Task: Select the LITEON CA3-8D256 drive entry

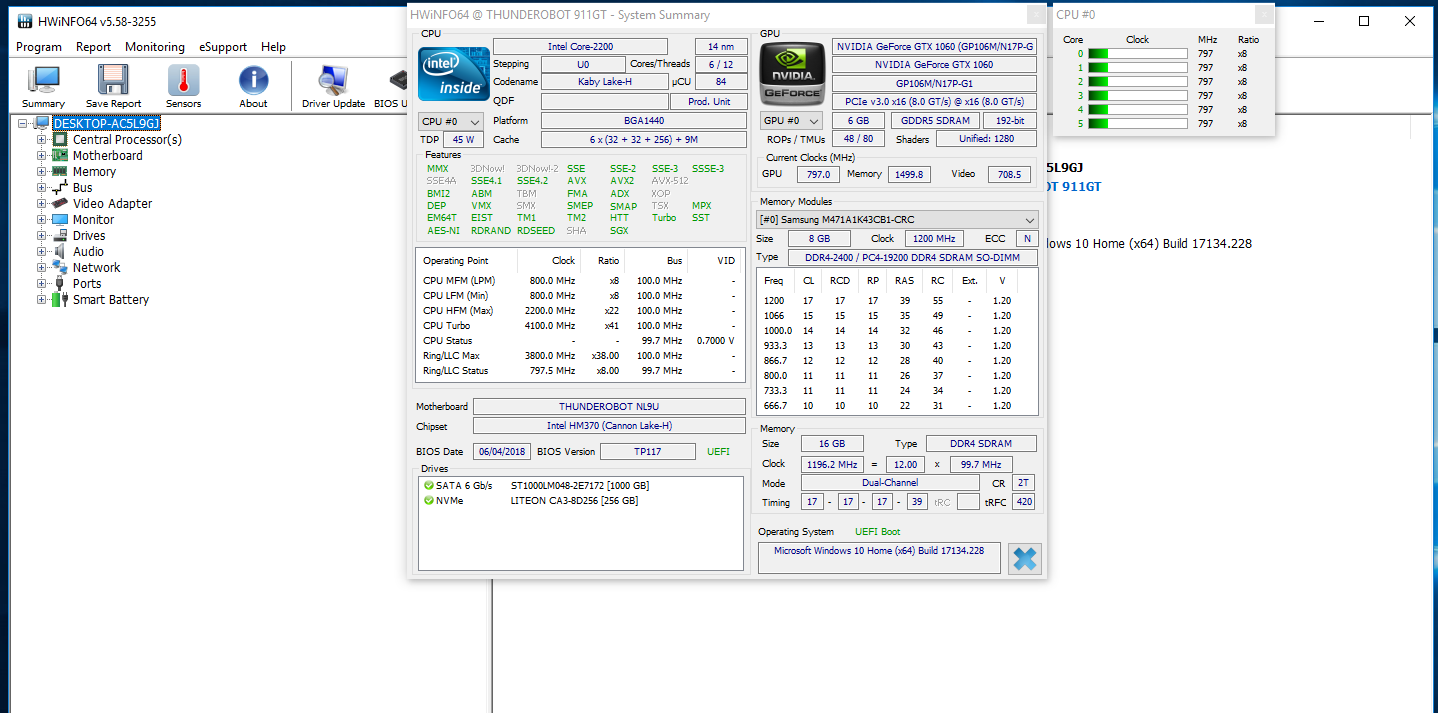Action: 574,501
